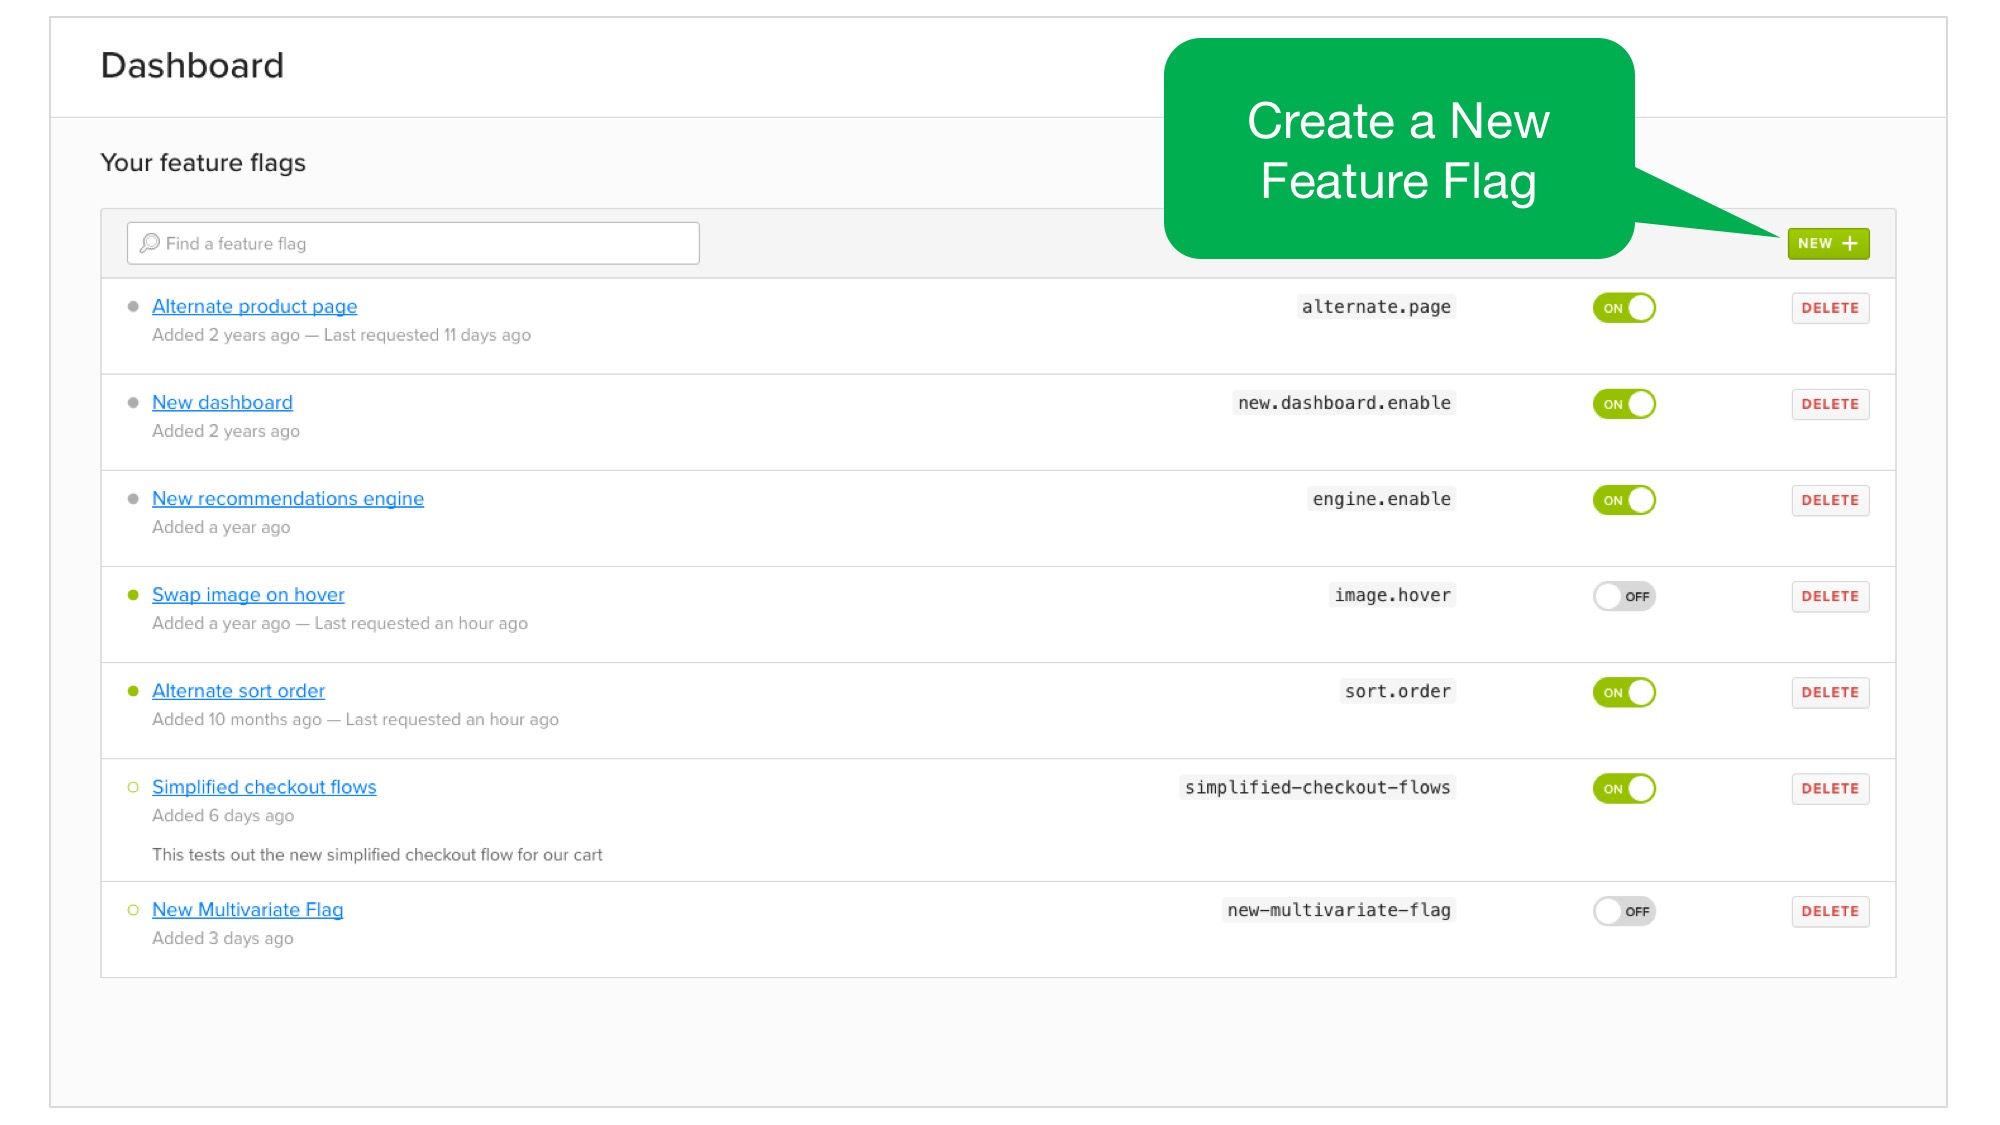The image size is (2000, 1125).
Task: Delete the New Multivariate Flag
Action: 1829,911
